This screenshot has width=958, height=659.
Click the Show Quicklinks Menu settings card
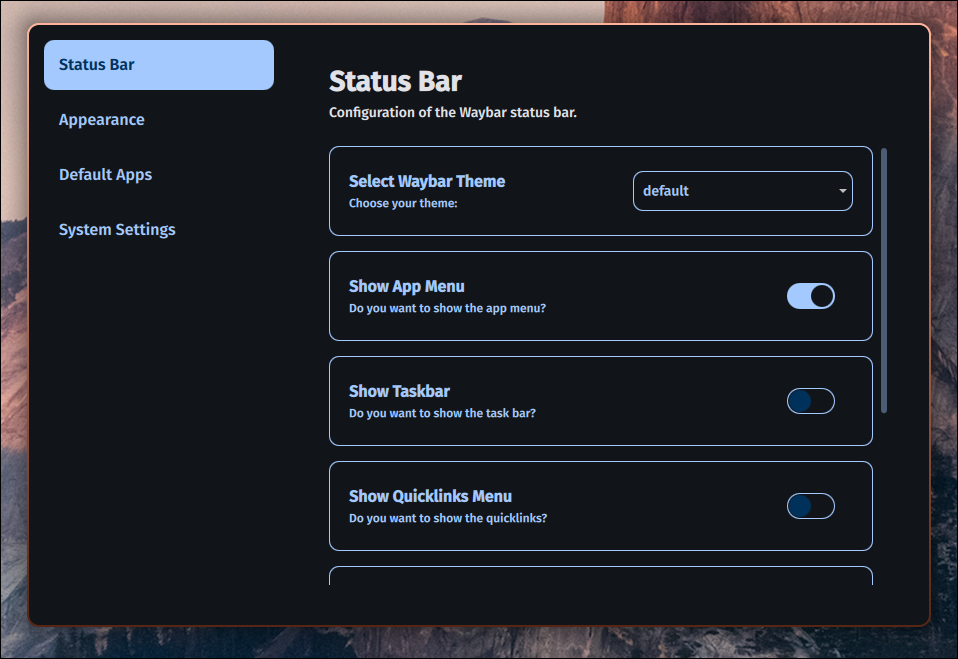[600, 506]
